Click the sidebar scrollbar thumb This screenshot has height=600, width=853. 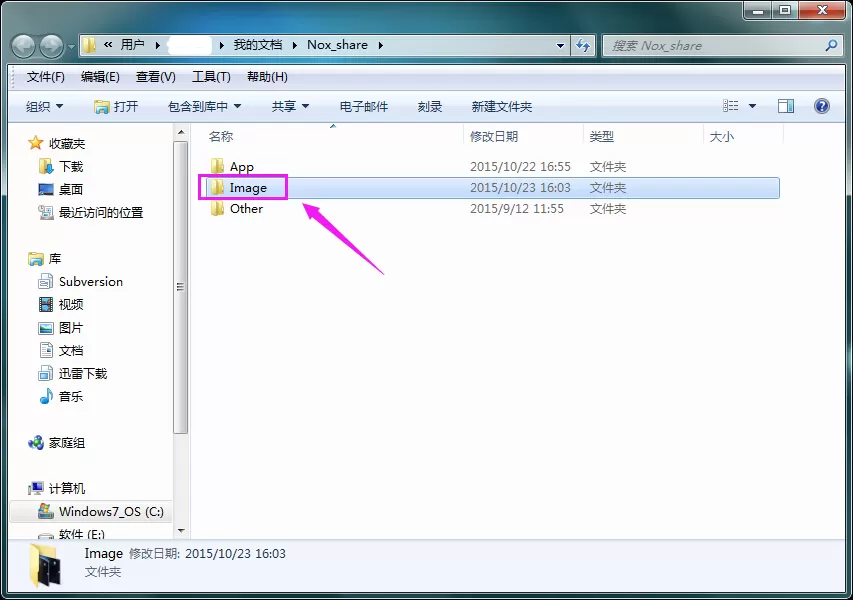click(181, 287)
